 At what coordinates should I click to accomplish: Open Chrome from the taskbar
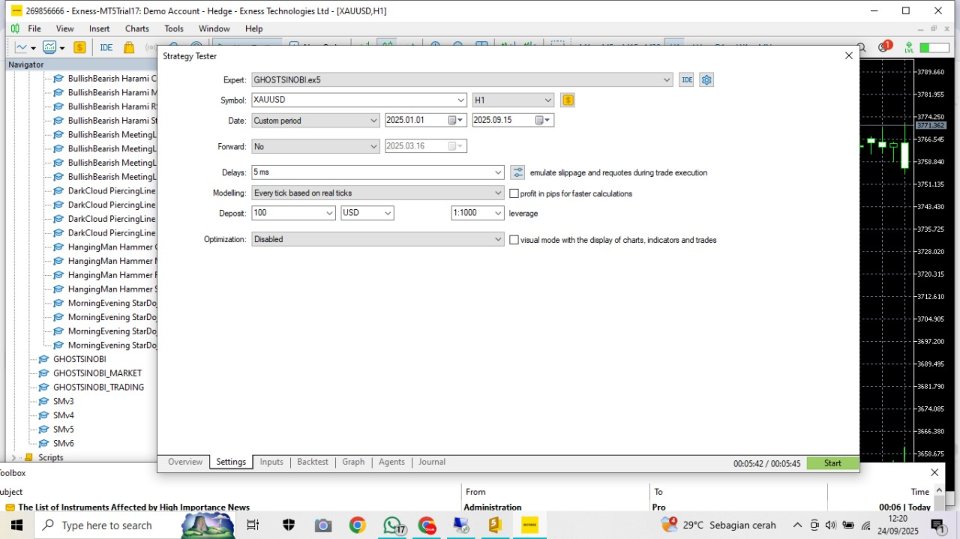[357, 525]
